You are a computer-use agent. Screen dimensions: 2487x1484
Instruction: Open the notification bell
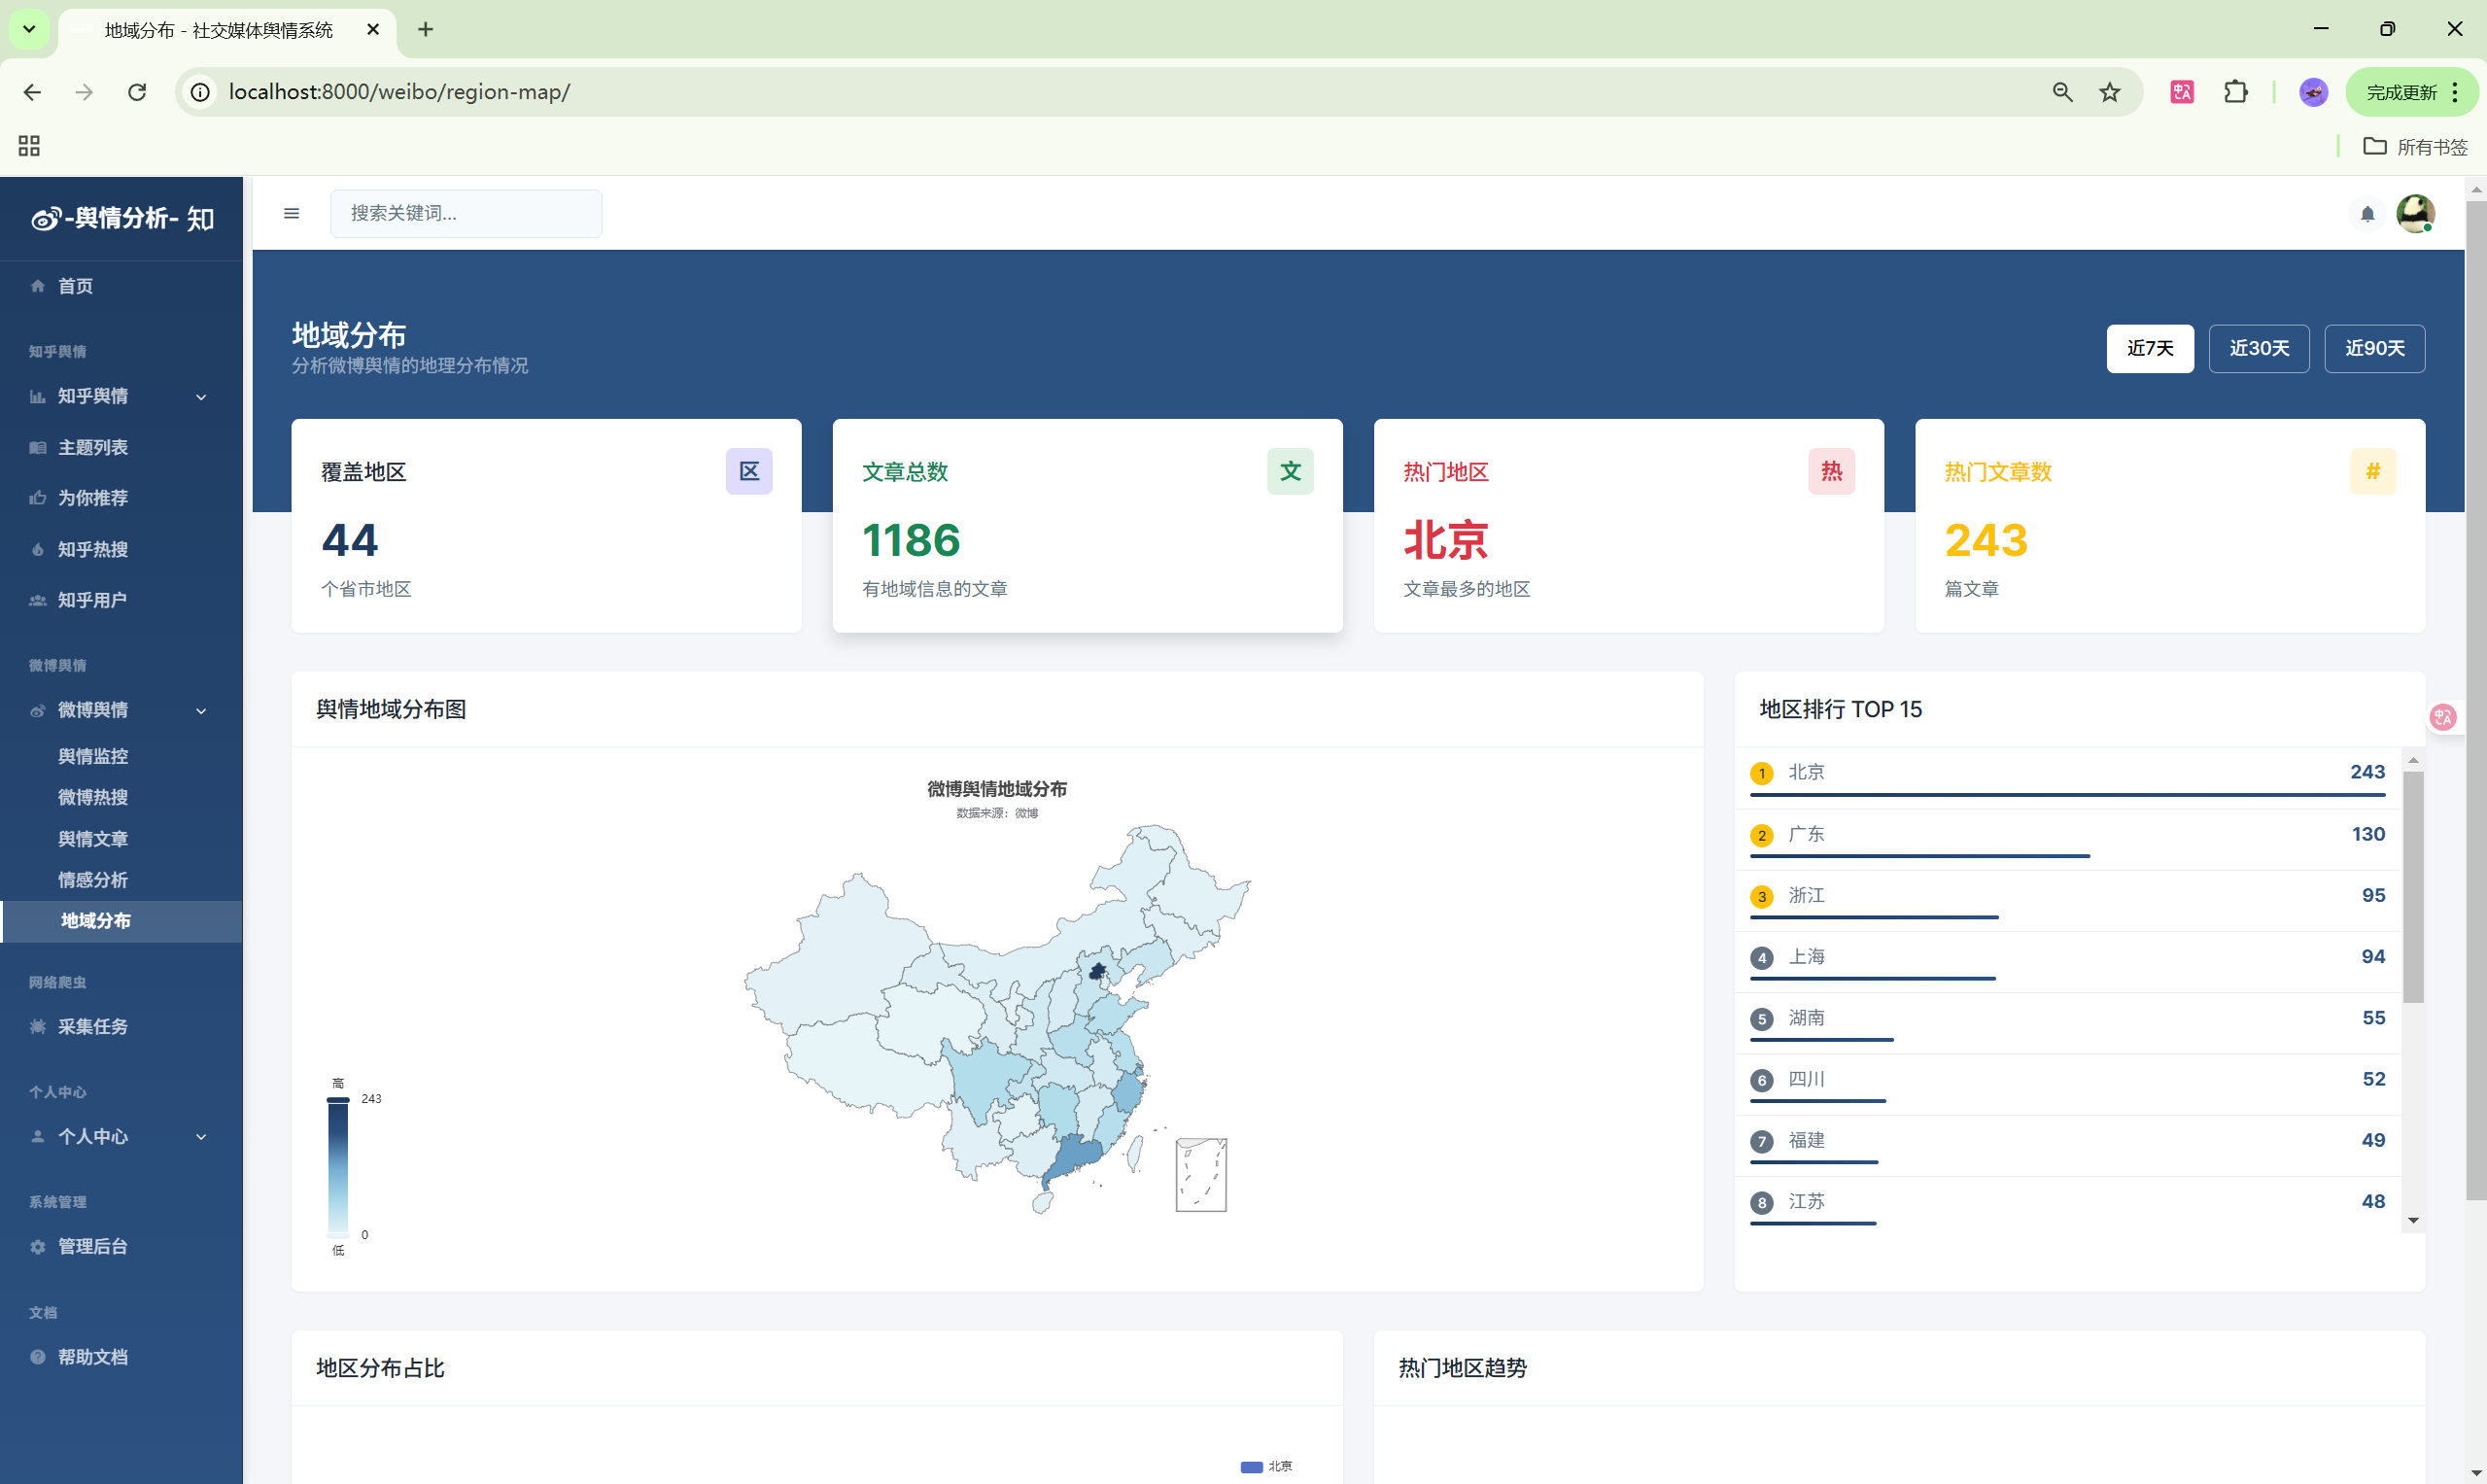point(2366,214)
